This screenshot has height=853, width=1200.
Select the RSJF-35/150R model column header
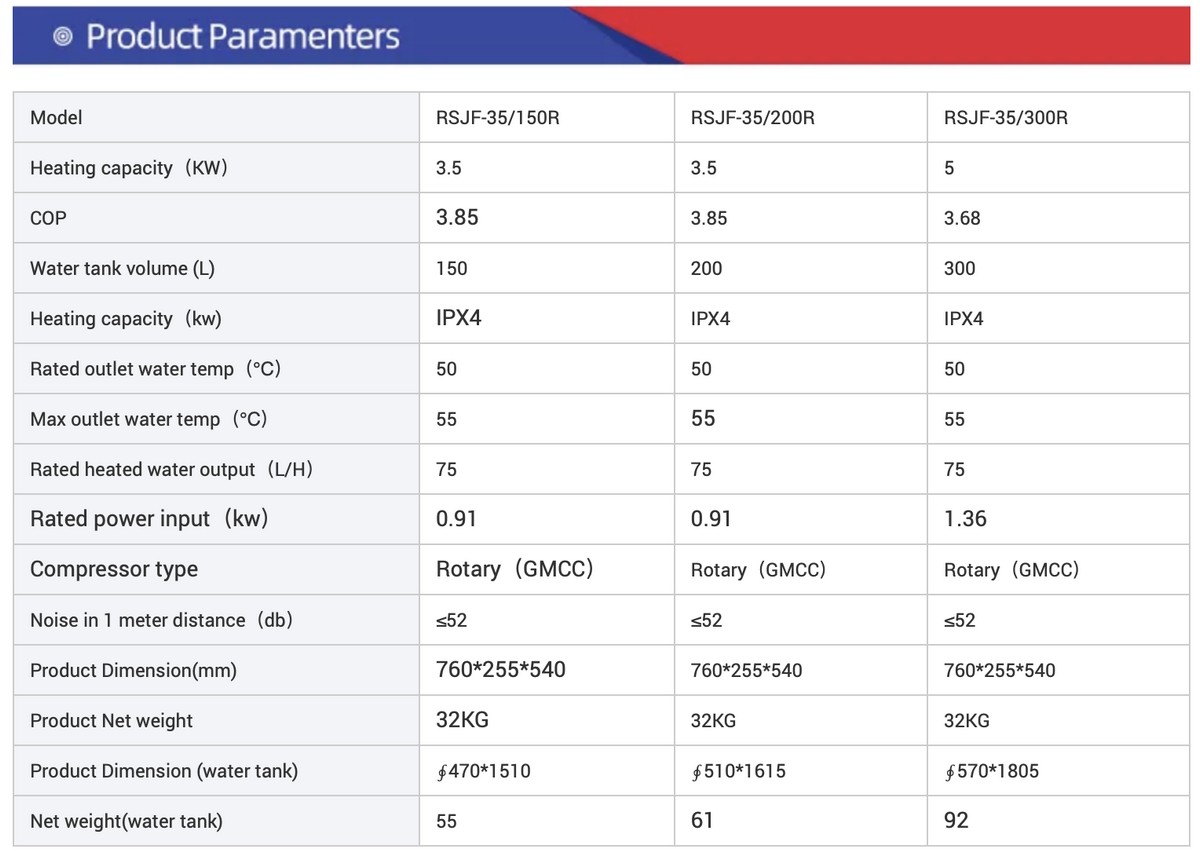(x=497, y=118)
